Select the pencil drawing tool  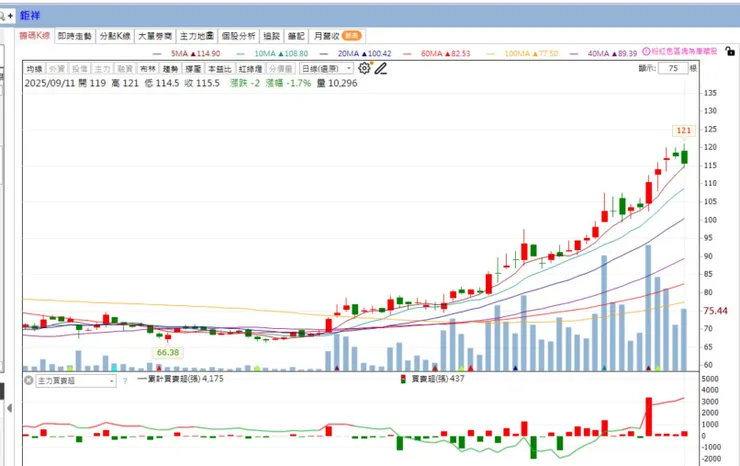[381, 68]
